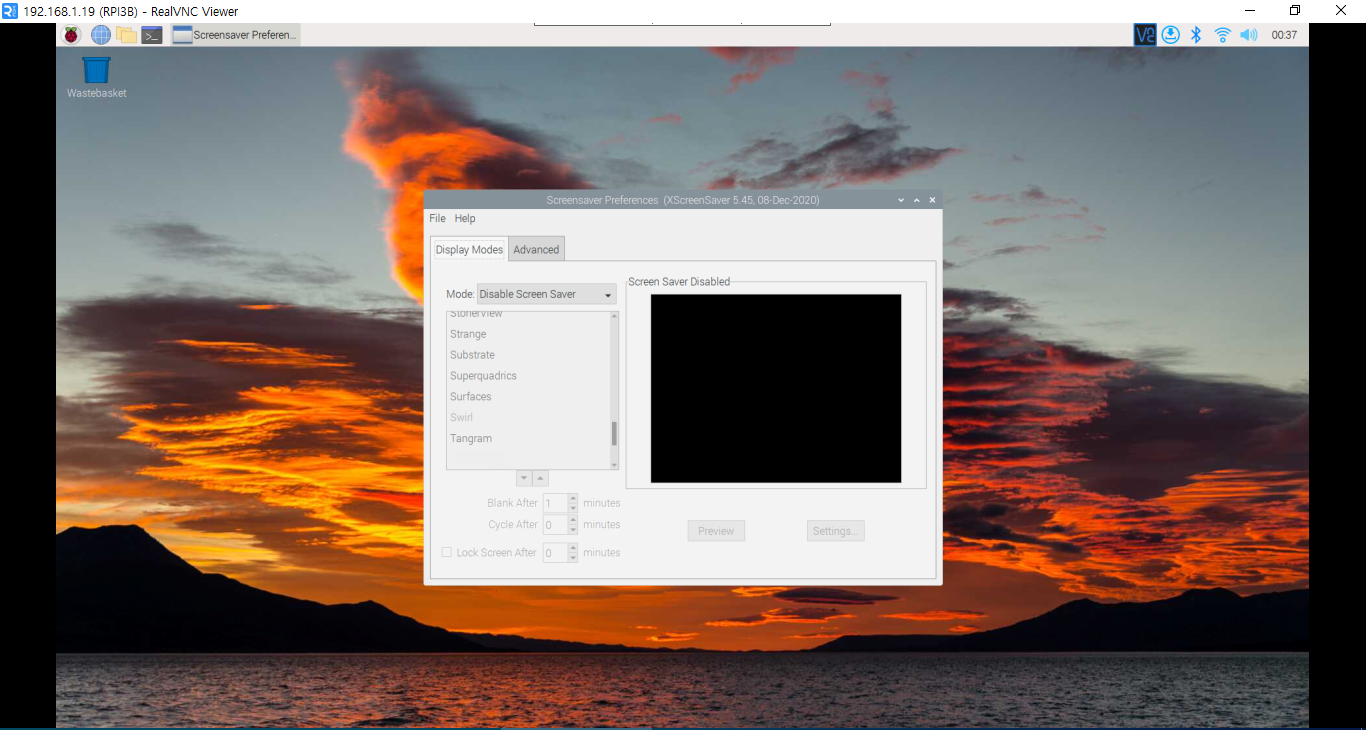The width and height of the screenshot is (1366, 730).
Task: Switch to the Advanced tab
Action: [x=536, y=249]
